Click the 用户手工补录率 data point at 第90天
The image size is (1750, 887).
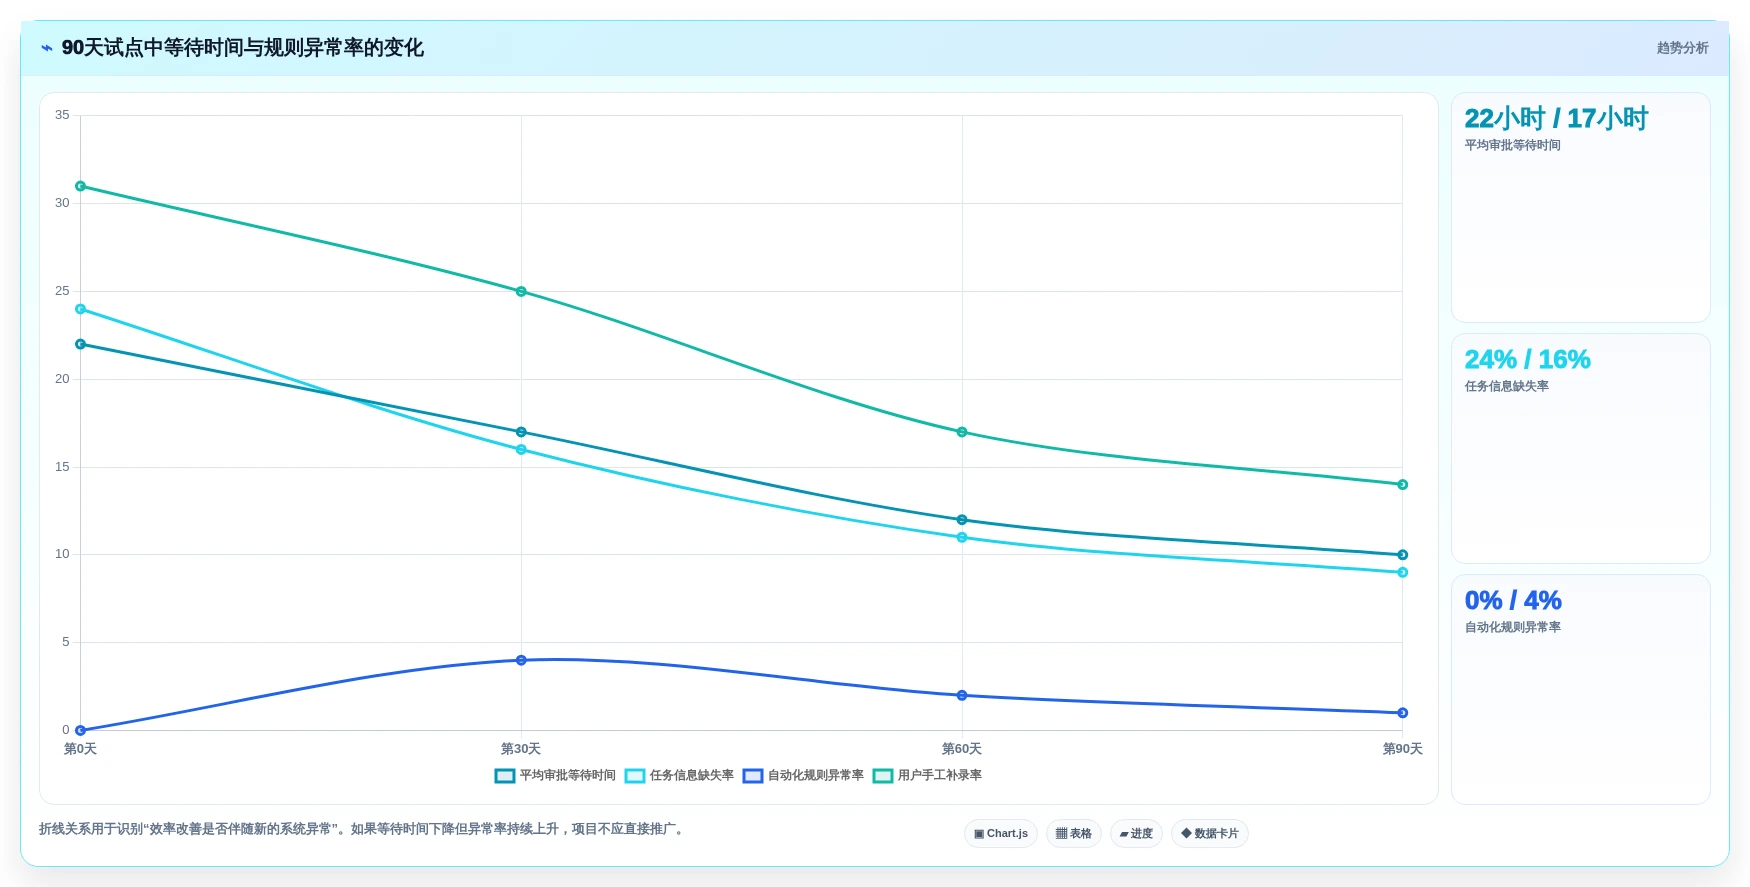click(1402, 485)
